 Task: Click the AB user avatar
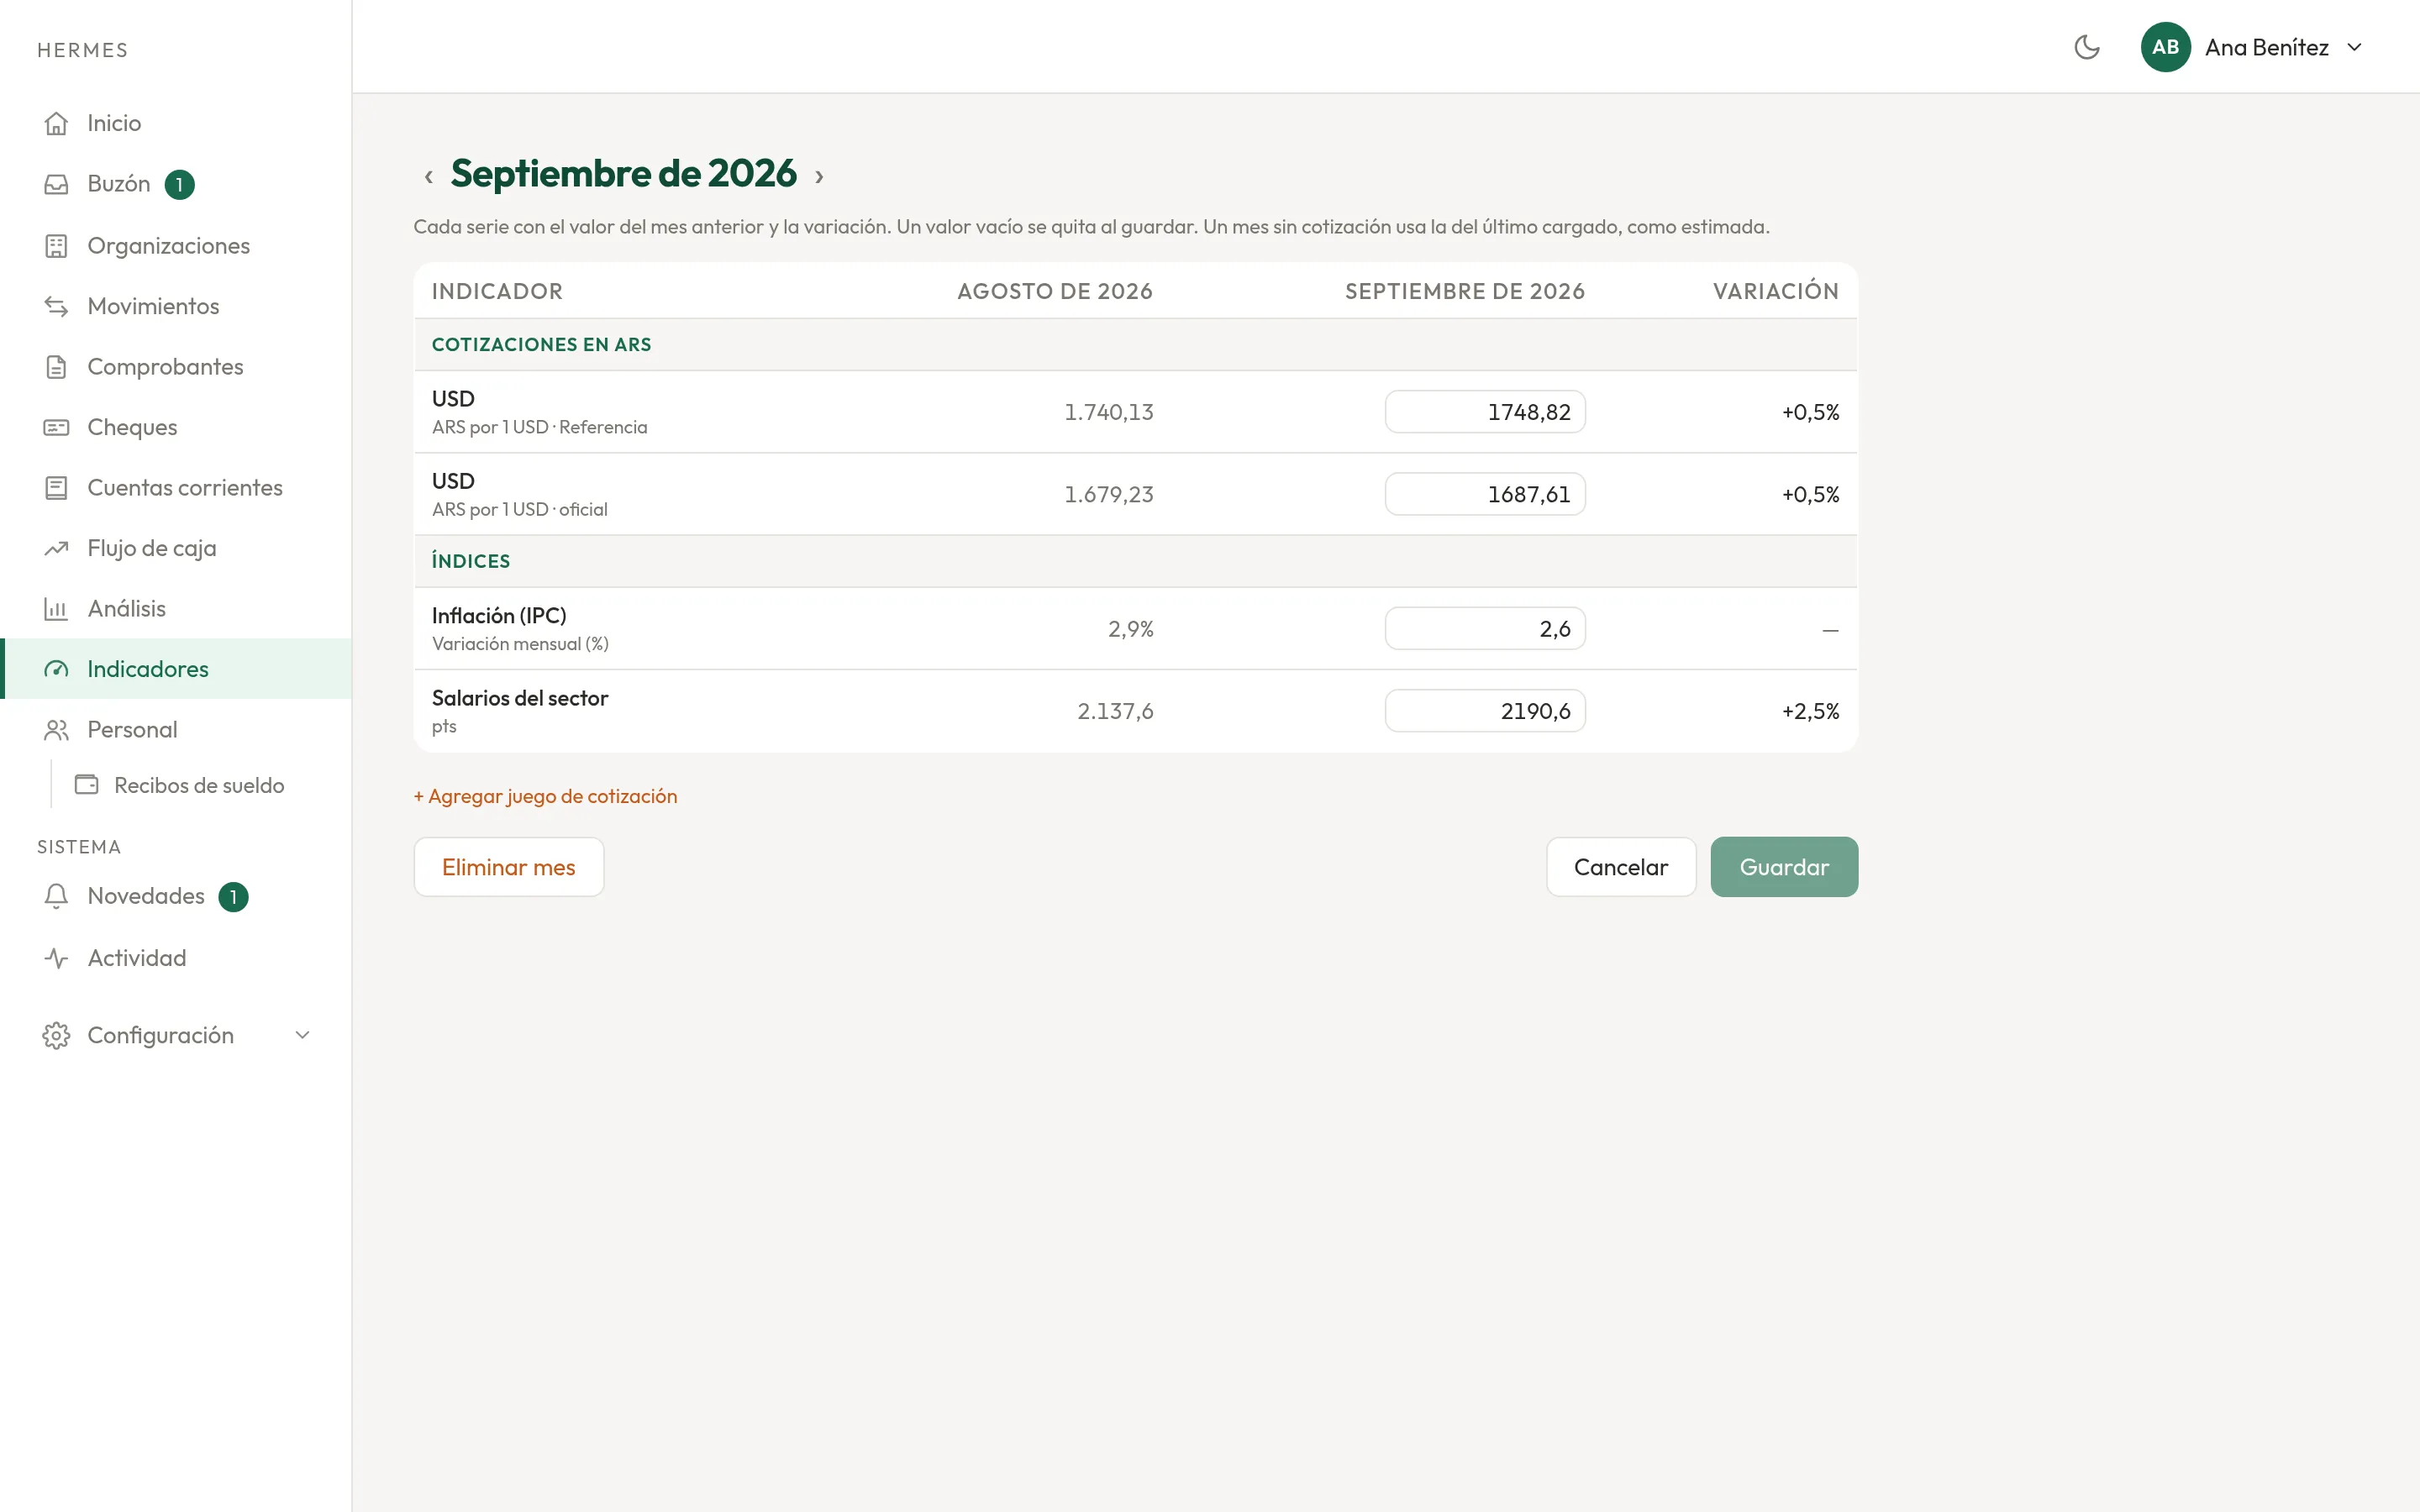click(x=2165, y=47)
